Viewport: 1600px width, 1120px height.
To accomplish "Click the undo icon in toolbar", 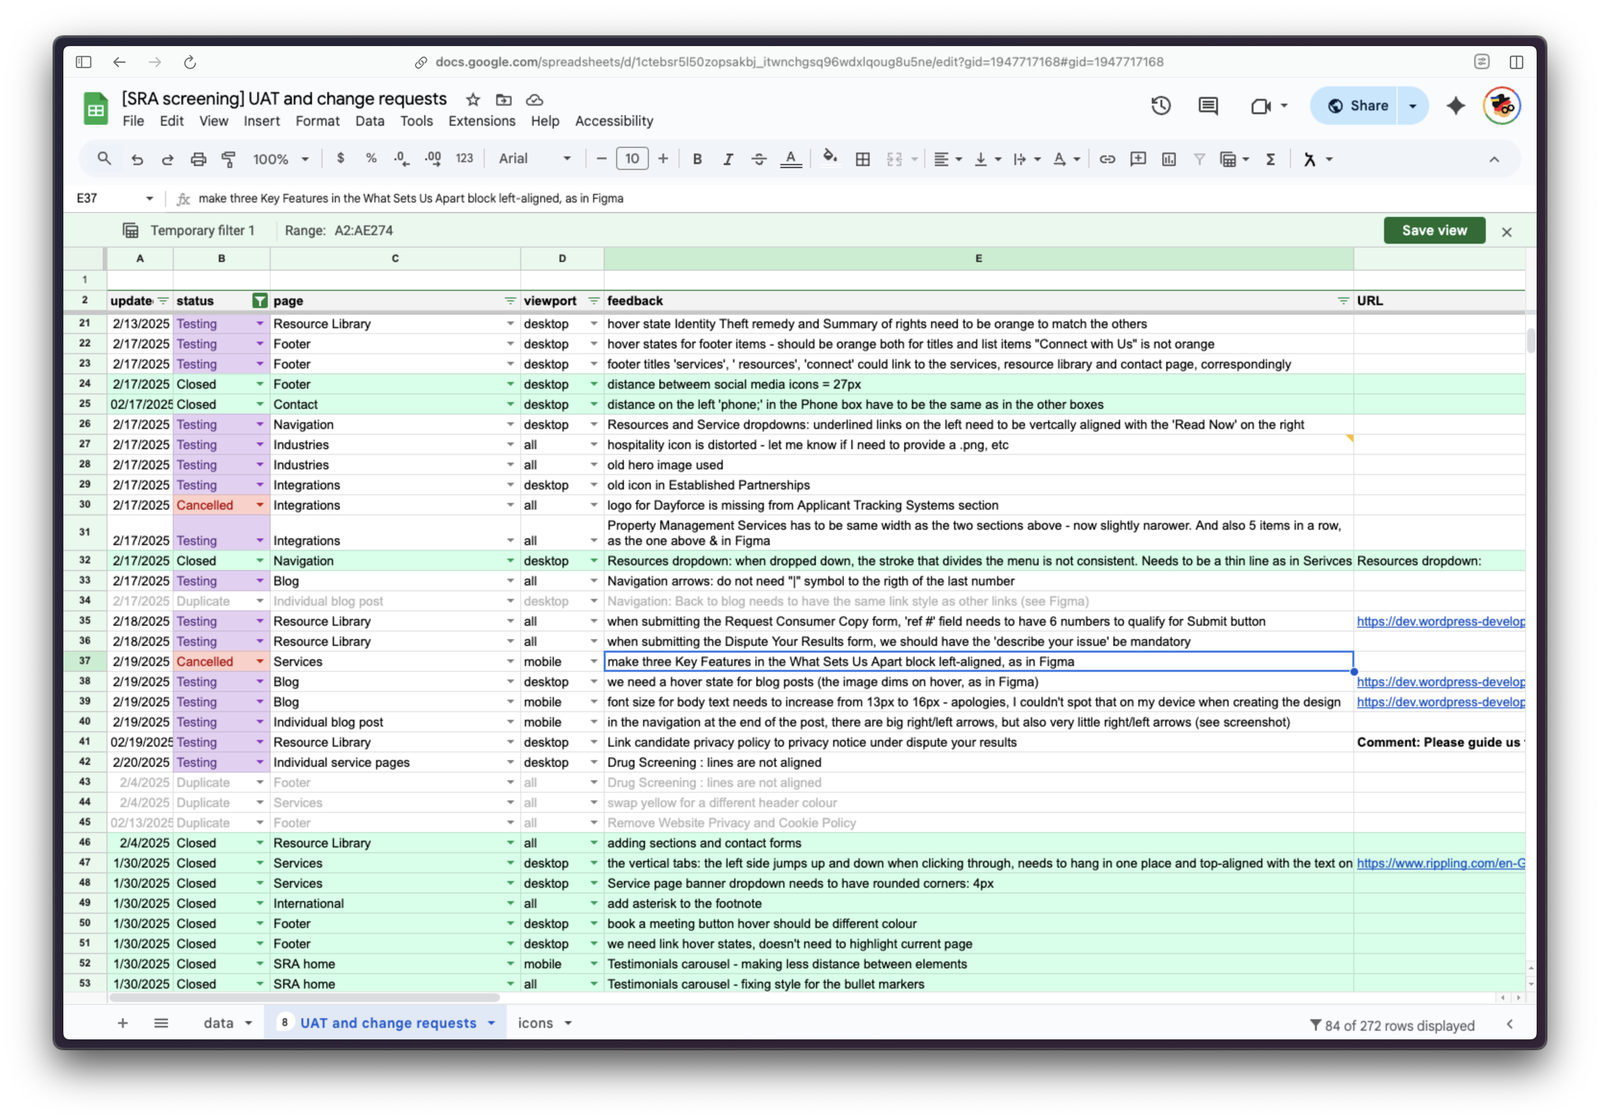I will coord(137,159).
